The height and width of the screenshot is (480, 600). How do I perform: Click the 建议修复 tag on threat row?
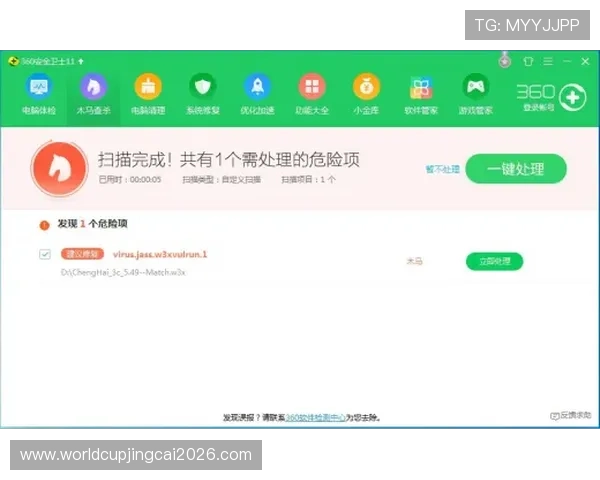point(82,254)
